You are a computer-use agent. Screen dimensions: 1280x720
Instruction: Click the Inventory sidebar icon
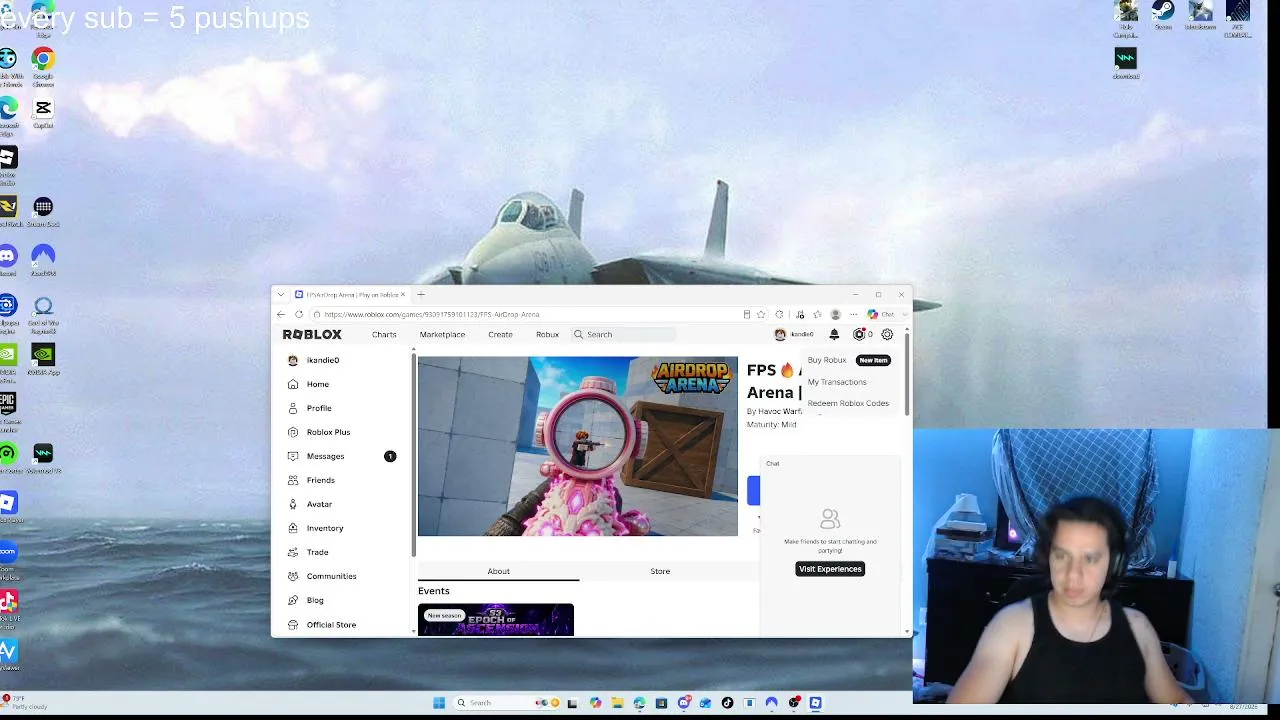(x=293, y=528)
